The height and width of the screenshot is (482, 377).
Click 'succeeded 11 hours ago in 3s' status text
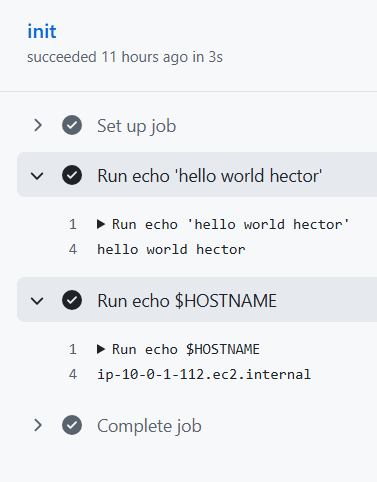[x=125, y=57]
